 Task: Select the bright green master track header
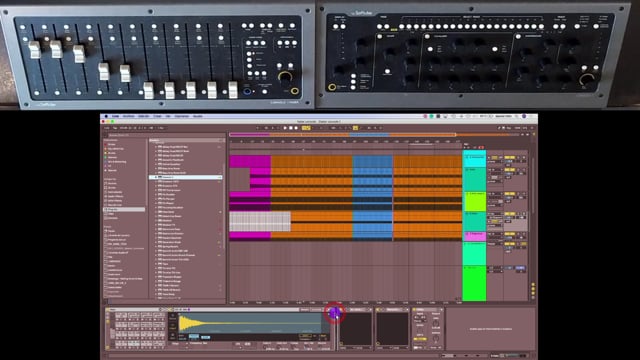(474, 283)
